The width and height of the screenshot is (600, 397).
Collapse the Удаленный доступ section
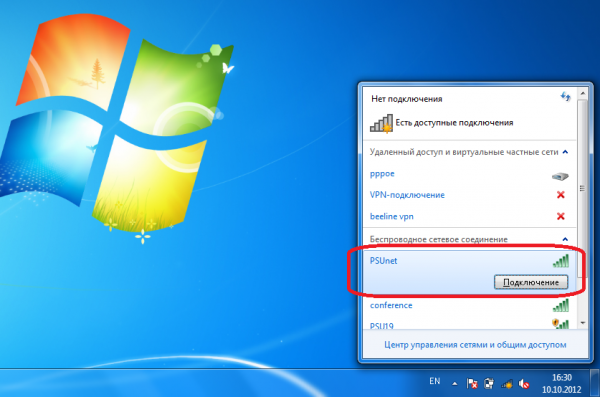click(565, 152)
